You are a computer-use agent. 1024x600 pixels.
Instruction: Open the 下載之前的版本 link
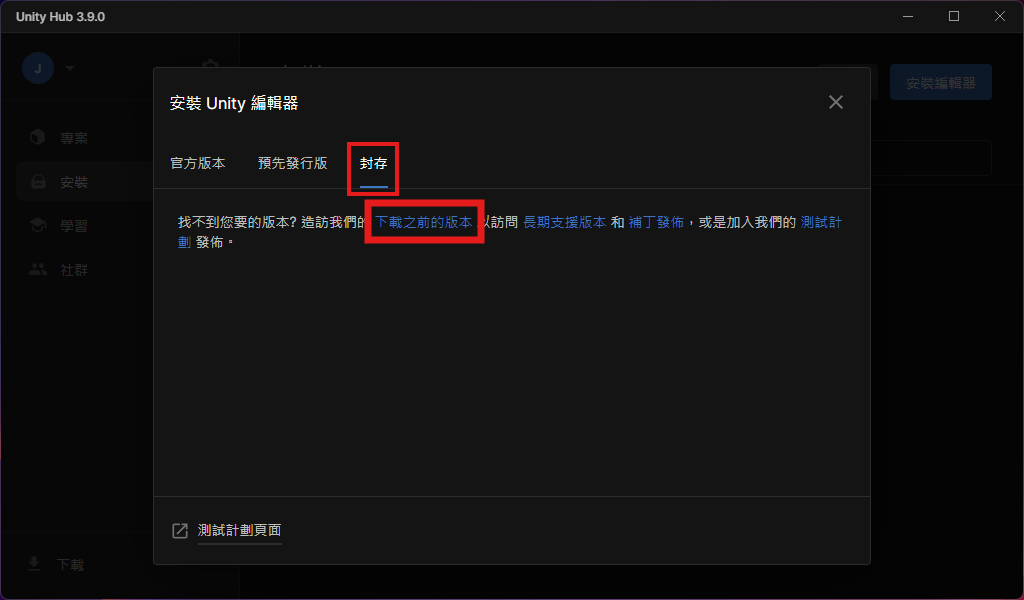point(423,223)
